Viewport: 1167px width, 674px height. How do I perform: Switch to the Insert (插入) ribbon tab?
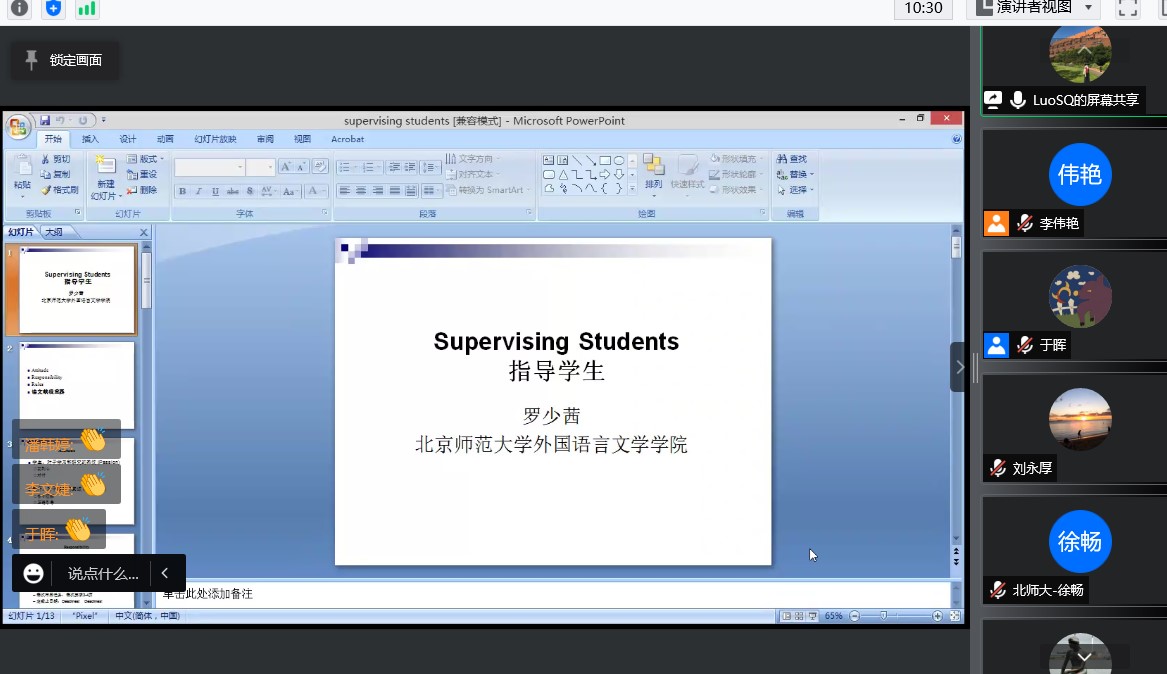[90, 139]
